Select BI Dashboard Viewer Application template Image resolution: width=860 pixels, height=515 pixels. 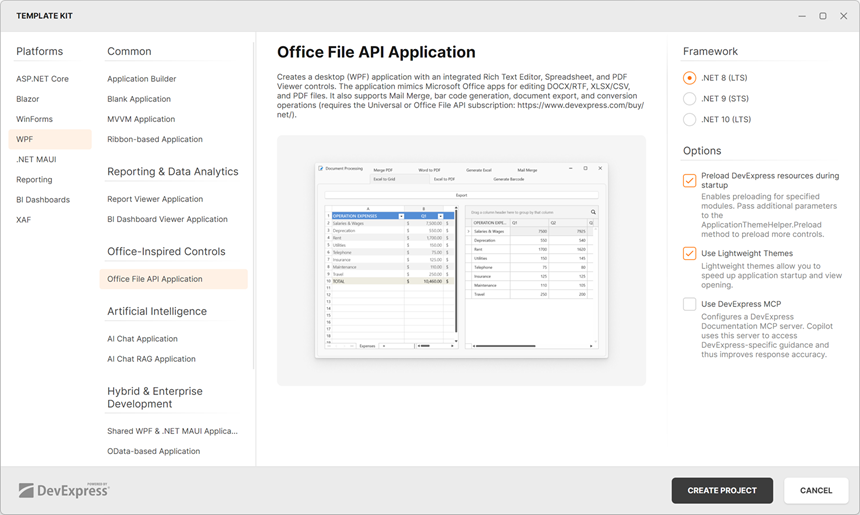click(173, 219)
